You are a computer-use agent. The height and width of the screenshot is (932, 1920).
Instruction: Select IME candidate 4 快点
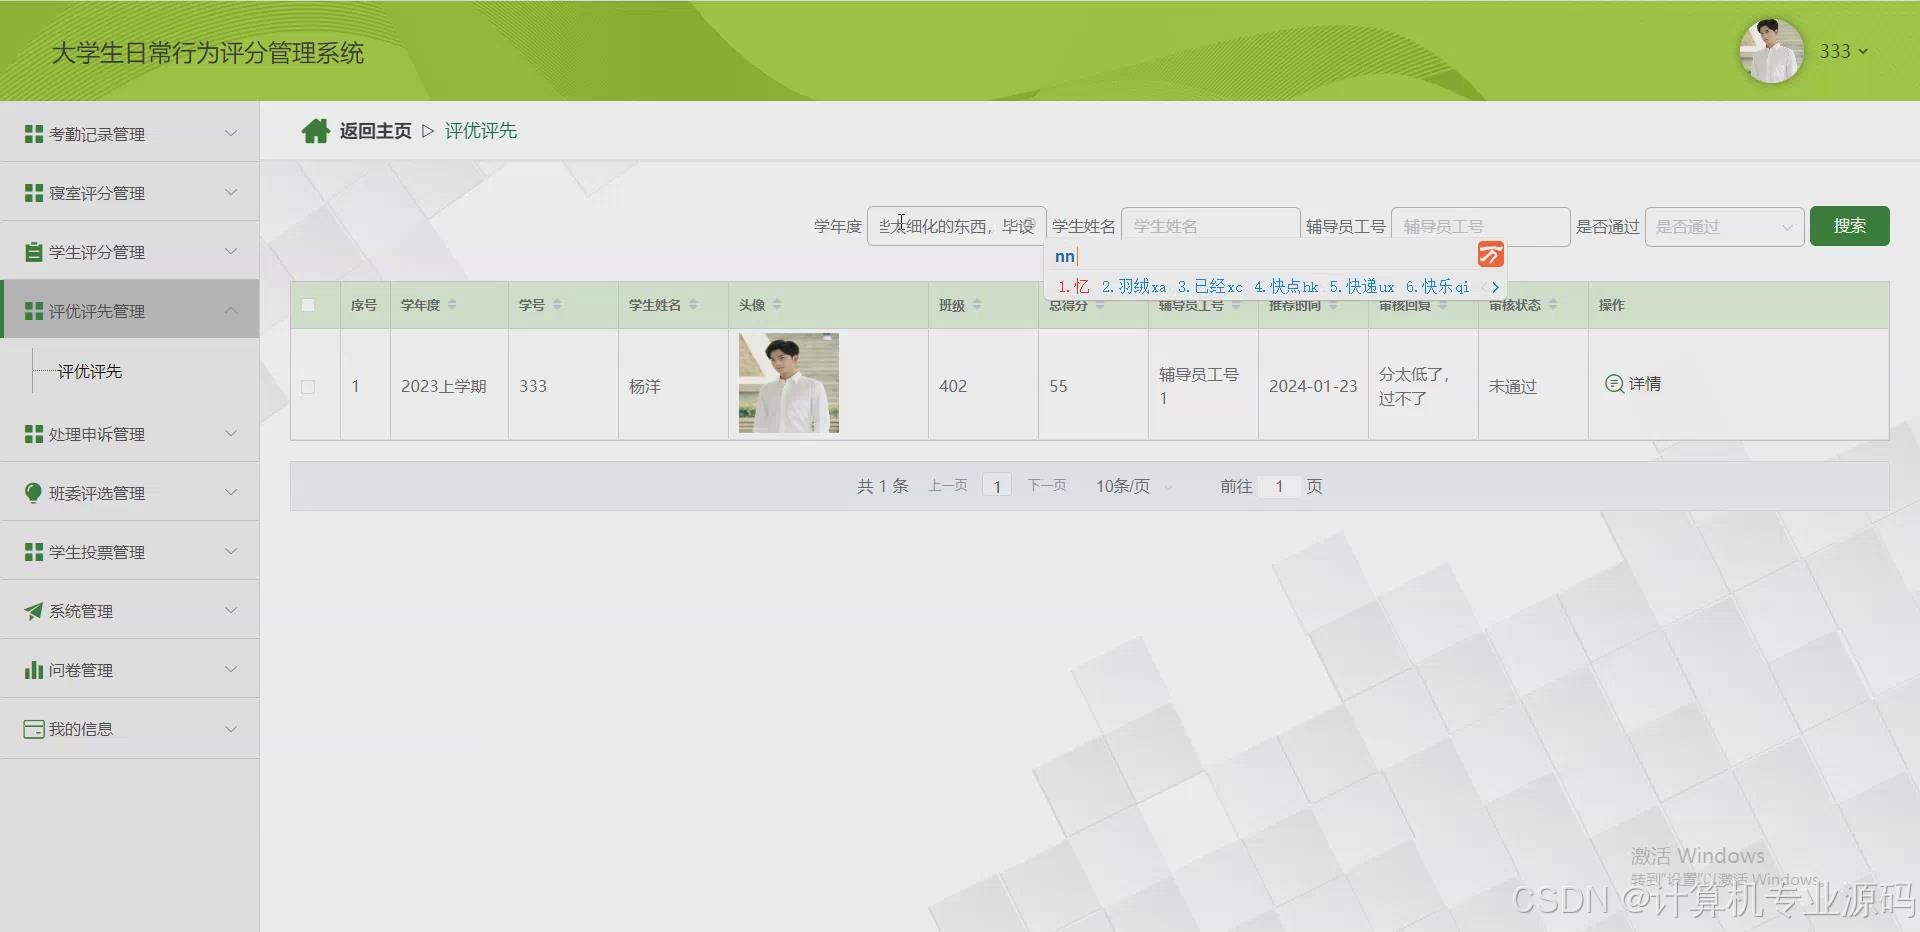1286,287
